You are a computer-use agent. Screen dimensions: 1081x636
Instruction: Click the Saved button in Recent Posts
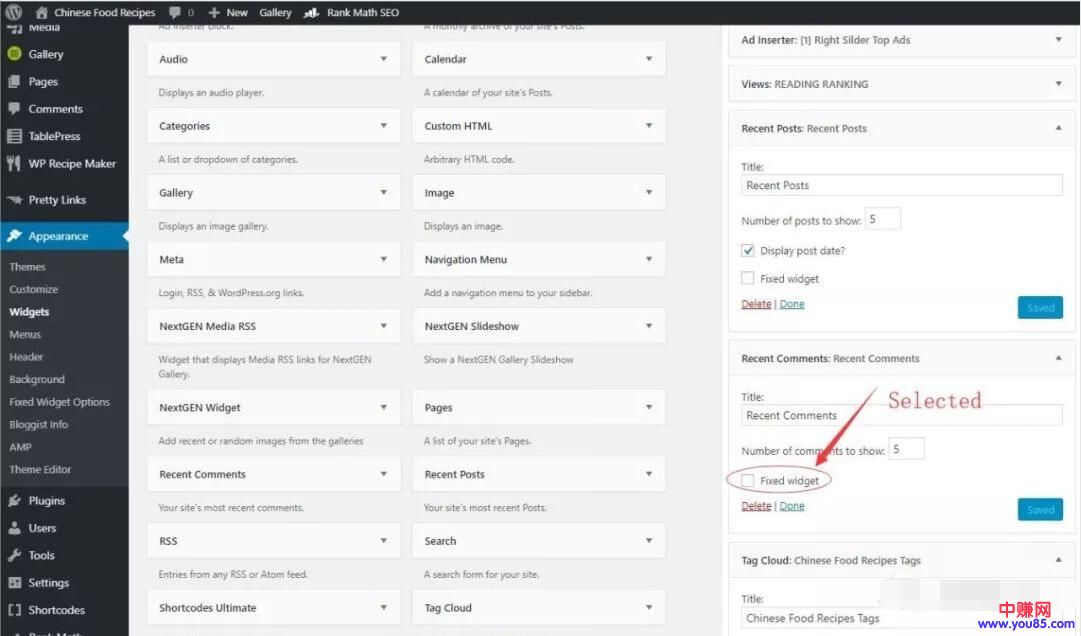pyautogui.click(x=1040, y=308)
